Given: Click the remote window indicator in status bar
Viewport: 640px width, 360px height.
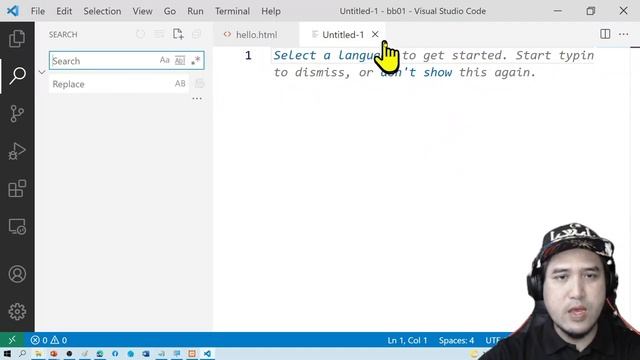Looking at the screenshot, I should coord(12,340).
